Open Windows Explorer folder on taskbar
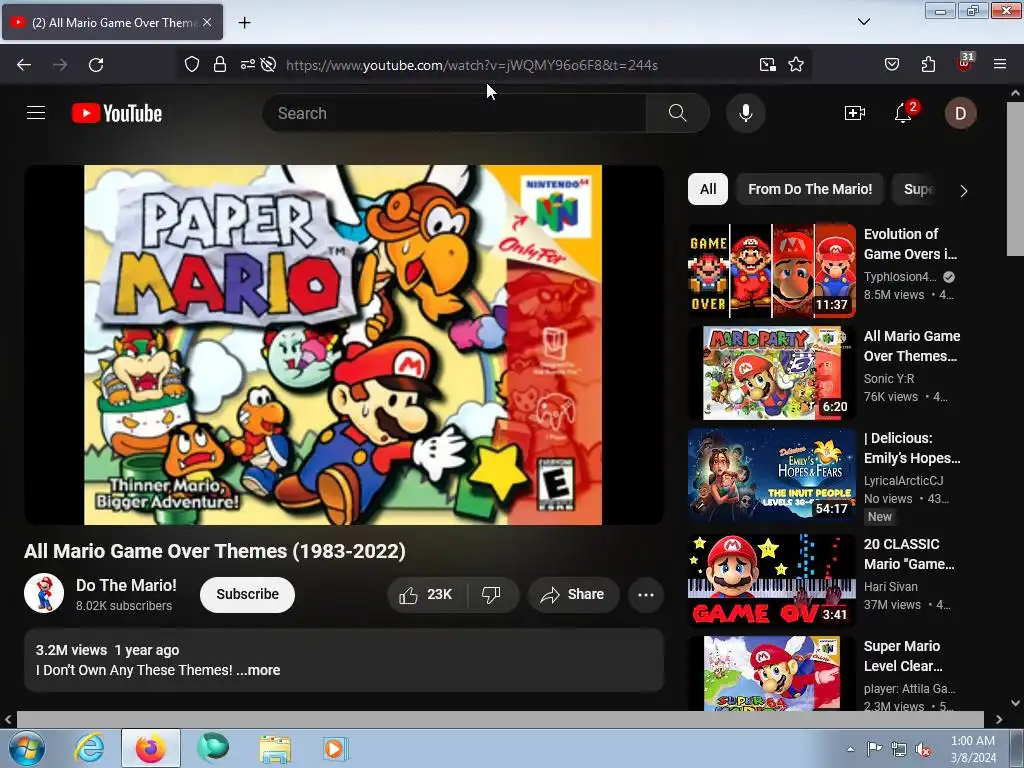The image size is (1024, 768). (x=275, y=748)
